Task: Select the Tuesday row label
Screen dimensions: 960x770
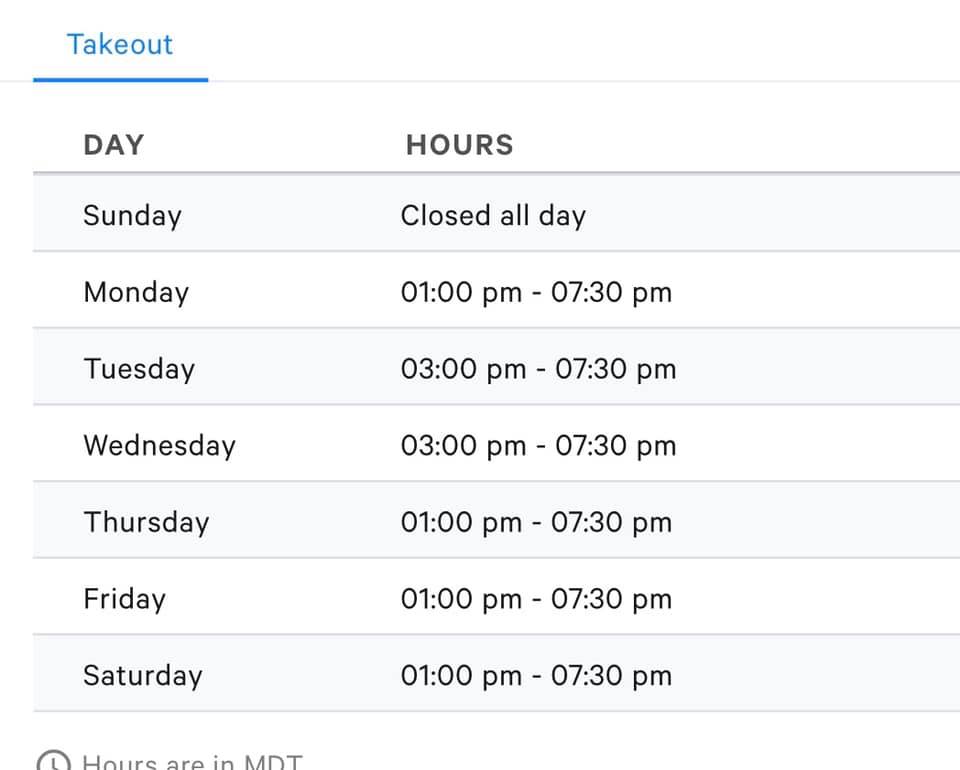Action: click(139, 369)
